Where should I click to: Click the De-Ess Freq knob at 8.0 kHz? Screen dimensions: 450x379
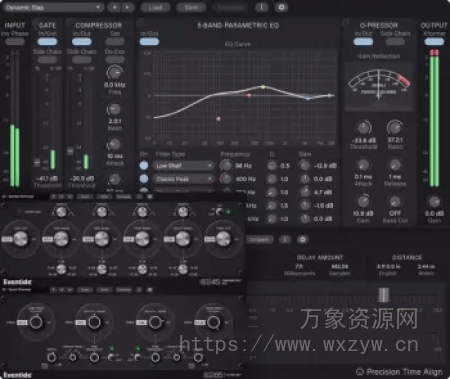pyautogui.click(x=114, y=72)
